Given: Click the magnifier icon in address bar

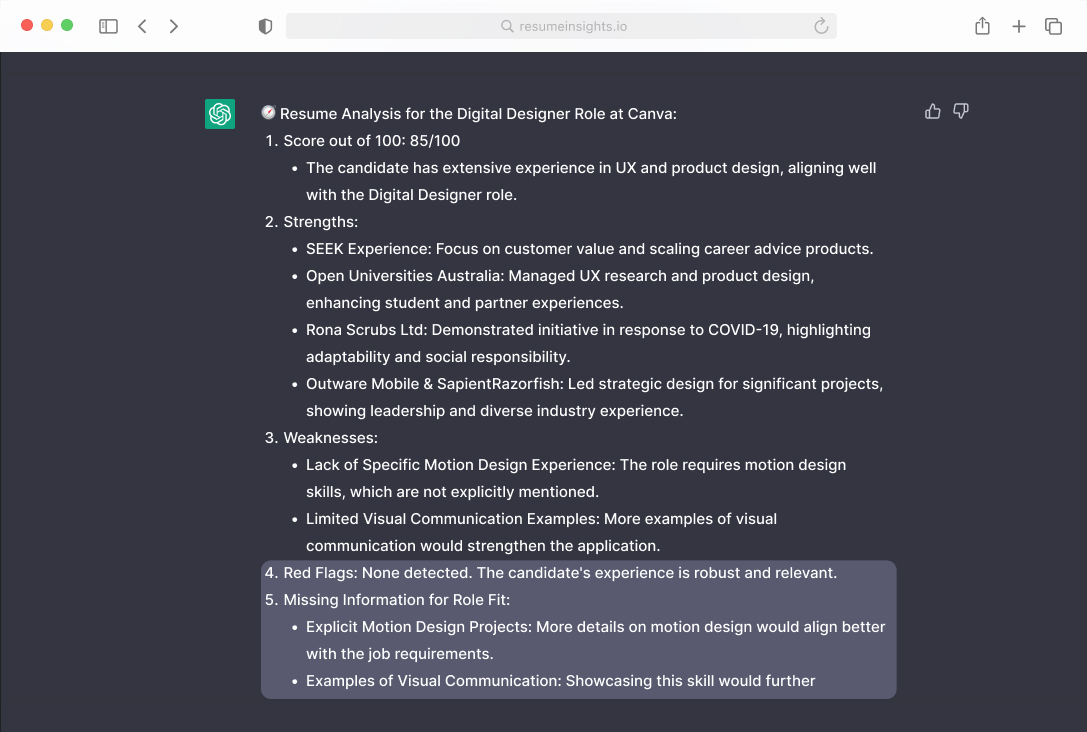Looking at the screenshot, I should (x=507, y=27).
